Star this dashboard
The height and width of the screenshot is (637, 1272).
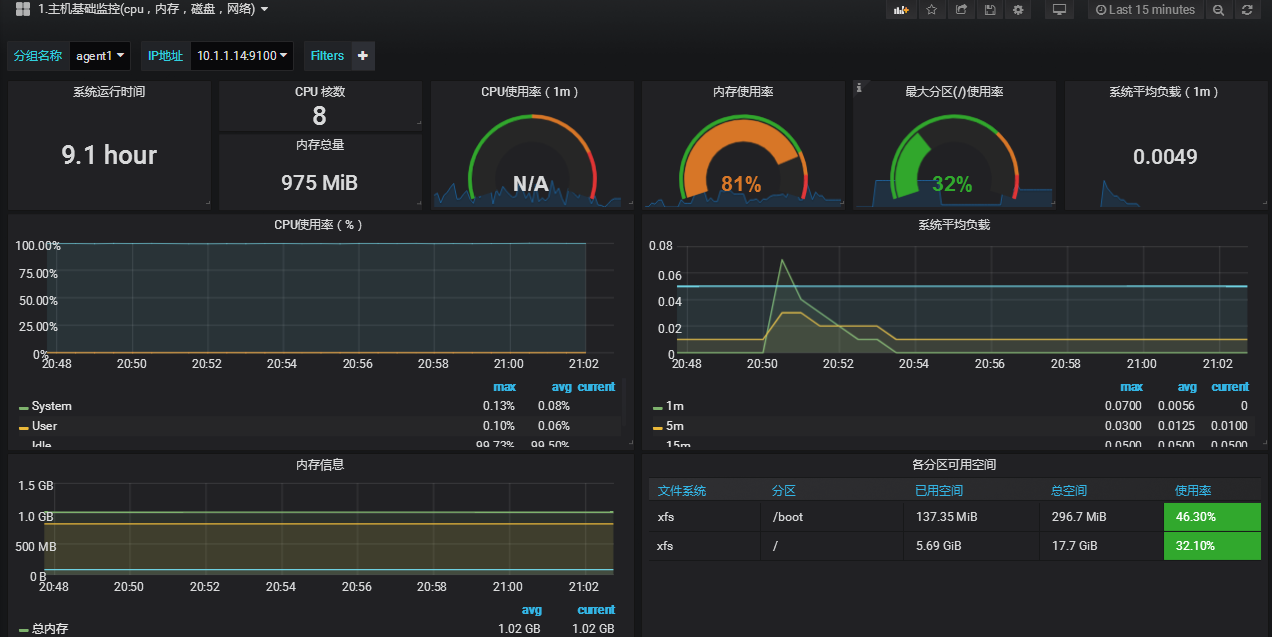pyautogui.click(x=931, y=10)
